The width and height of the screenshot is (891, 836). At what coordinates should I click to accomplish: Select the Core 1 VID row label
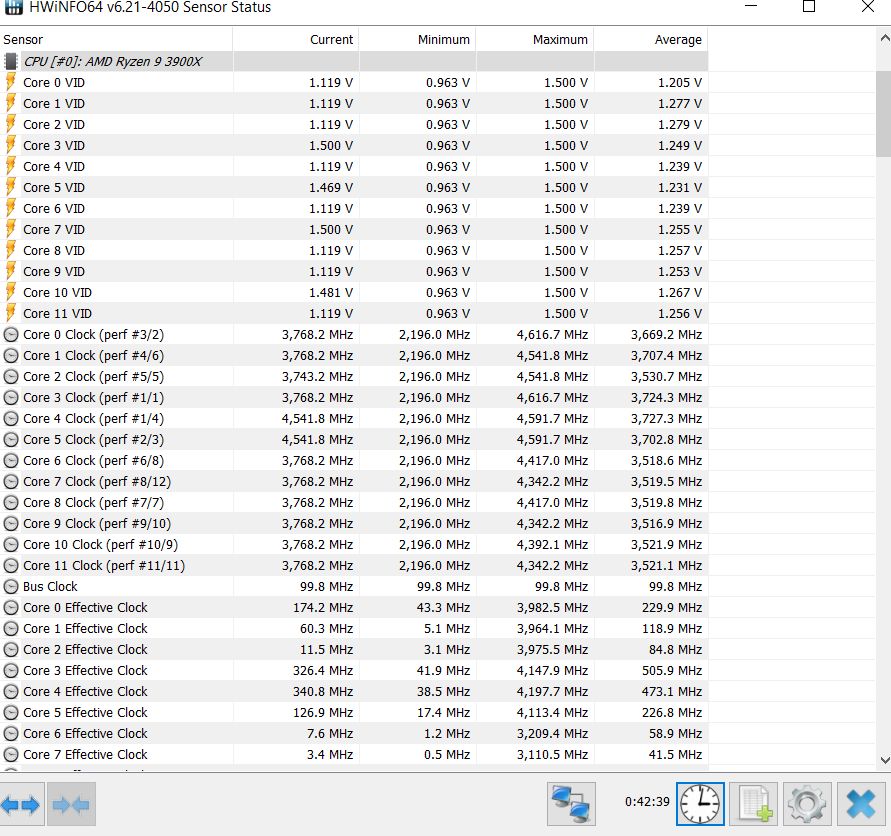tap(54, 103)
